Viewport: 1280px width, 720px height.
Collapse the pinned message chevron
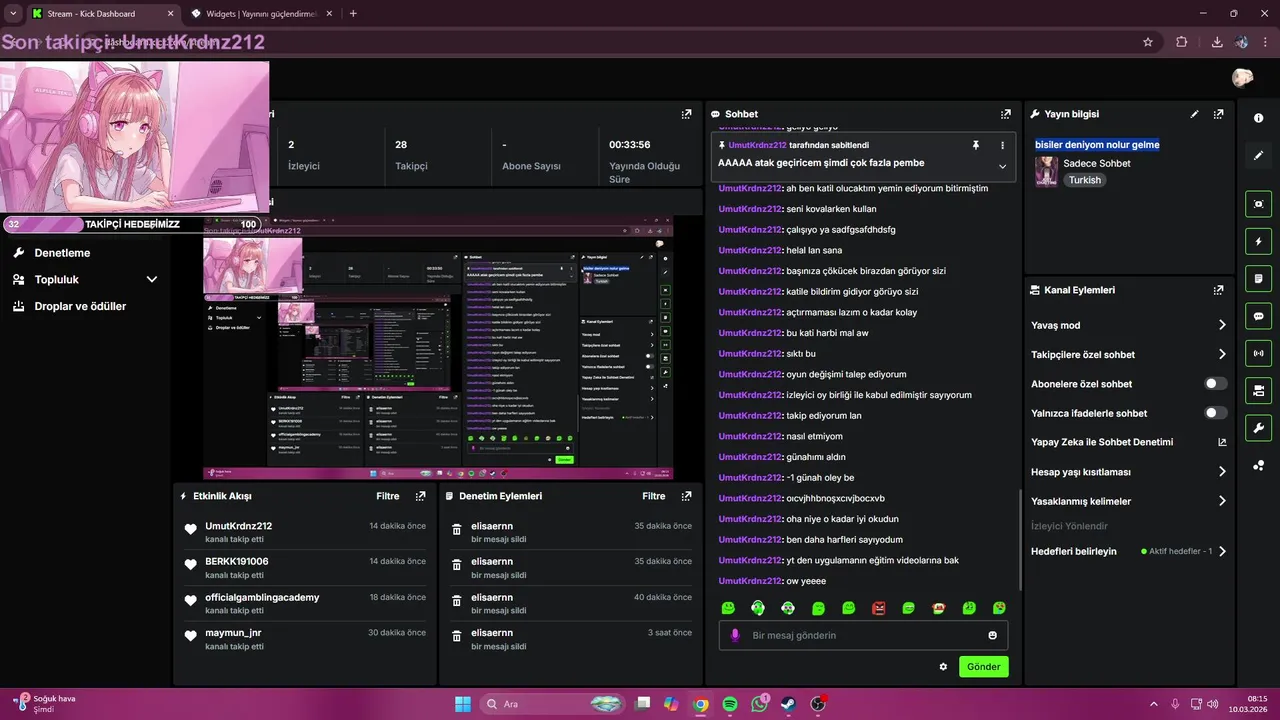[x=1002, y=166]
